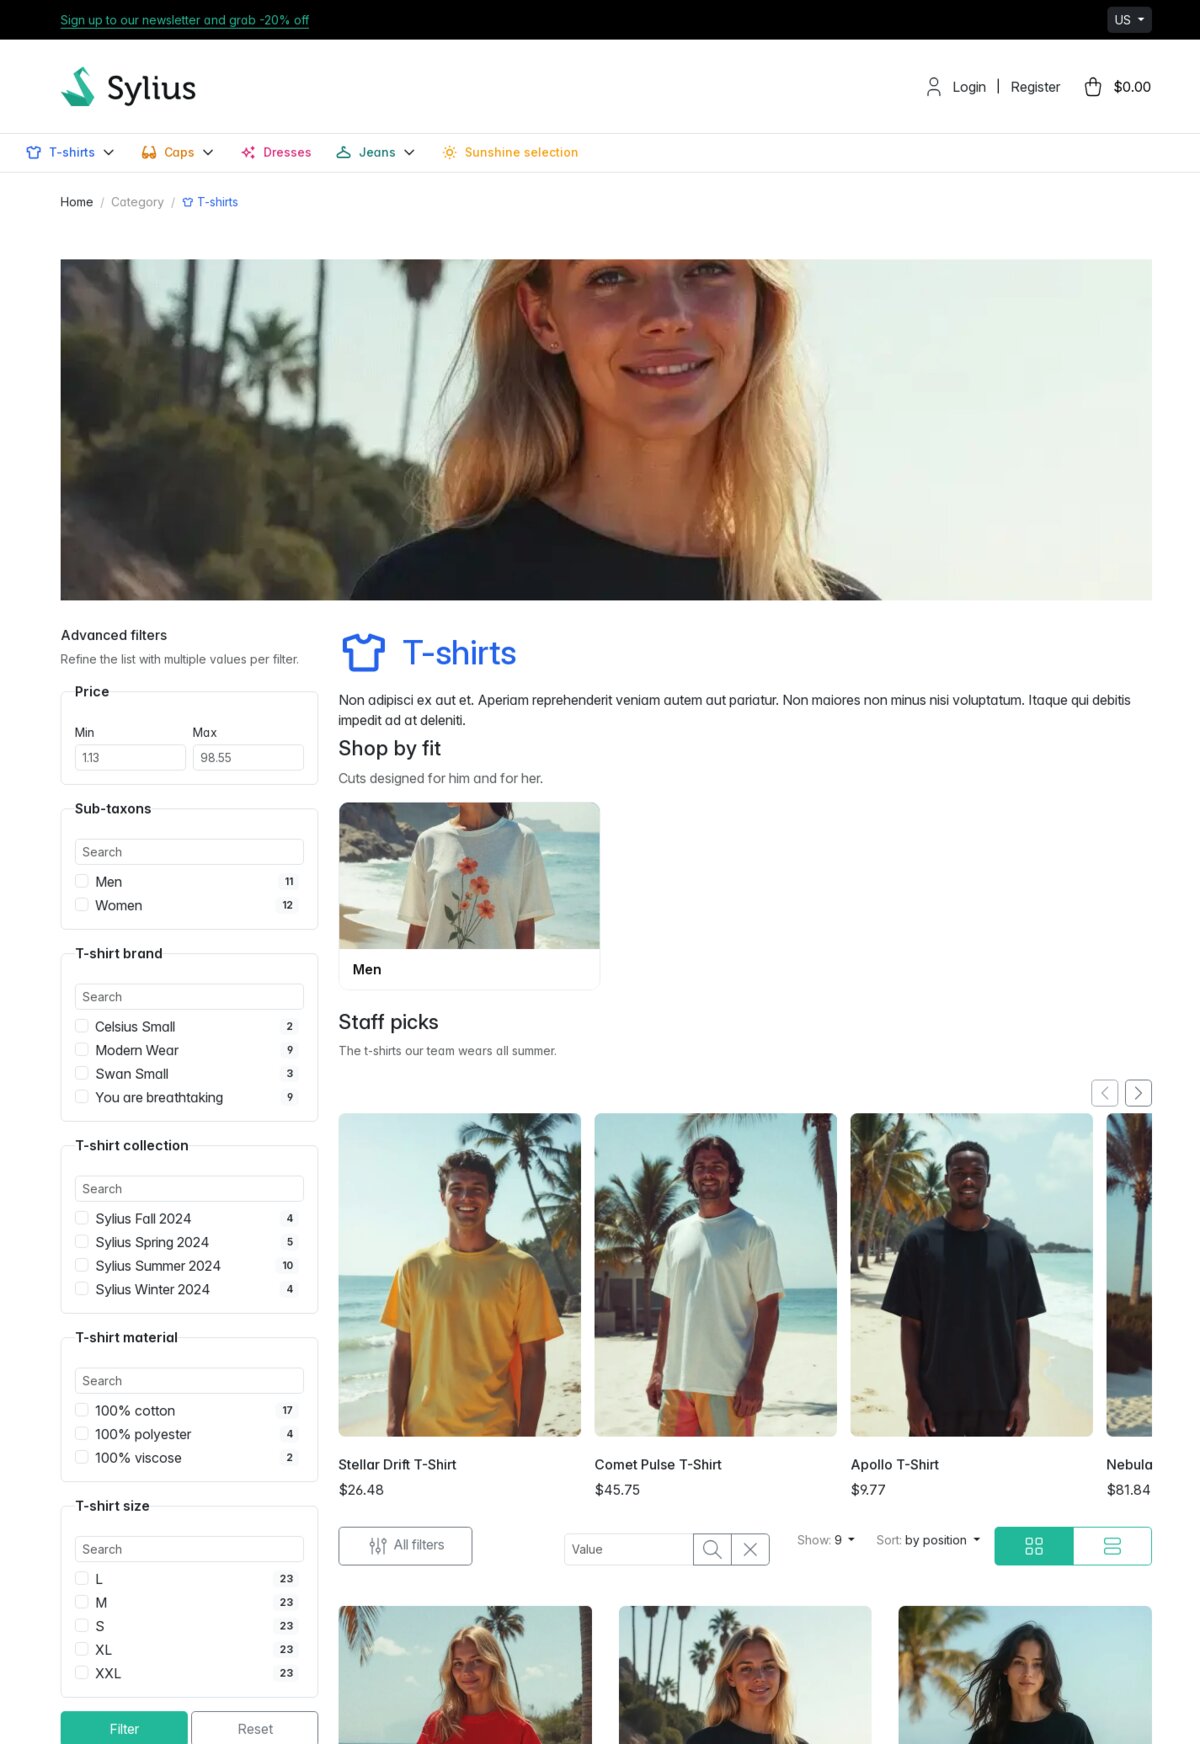The image size is (1200, 1744).
Task: Open the US locale dropdown
Action: tap(1129, 20)
